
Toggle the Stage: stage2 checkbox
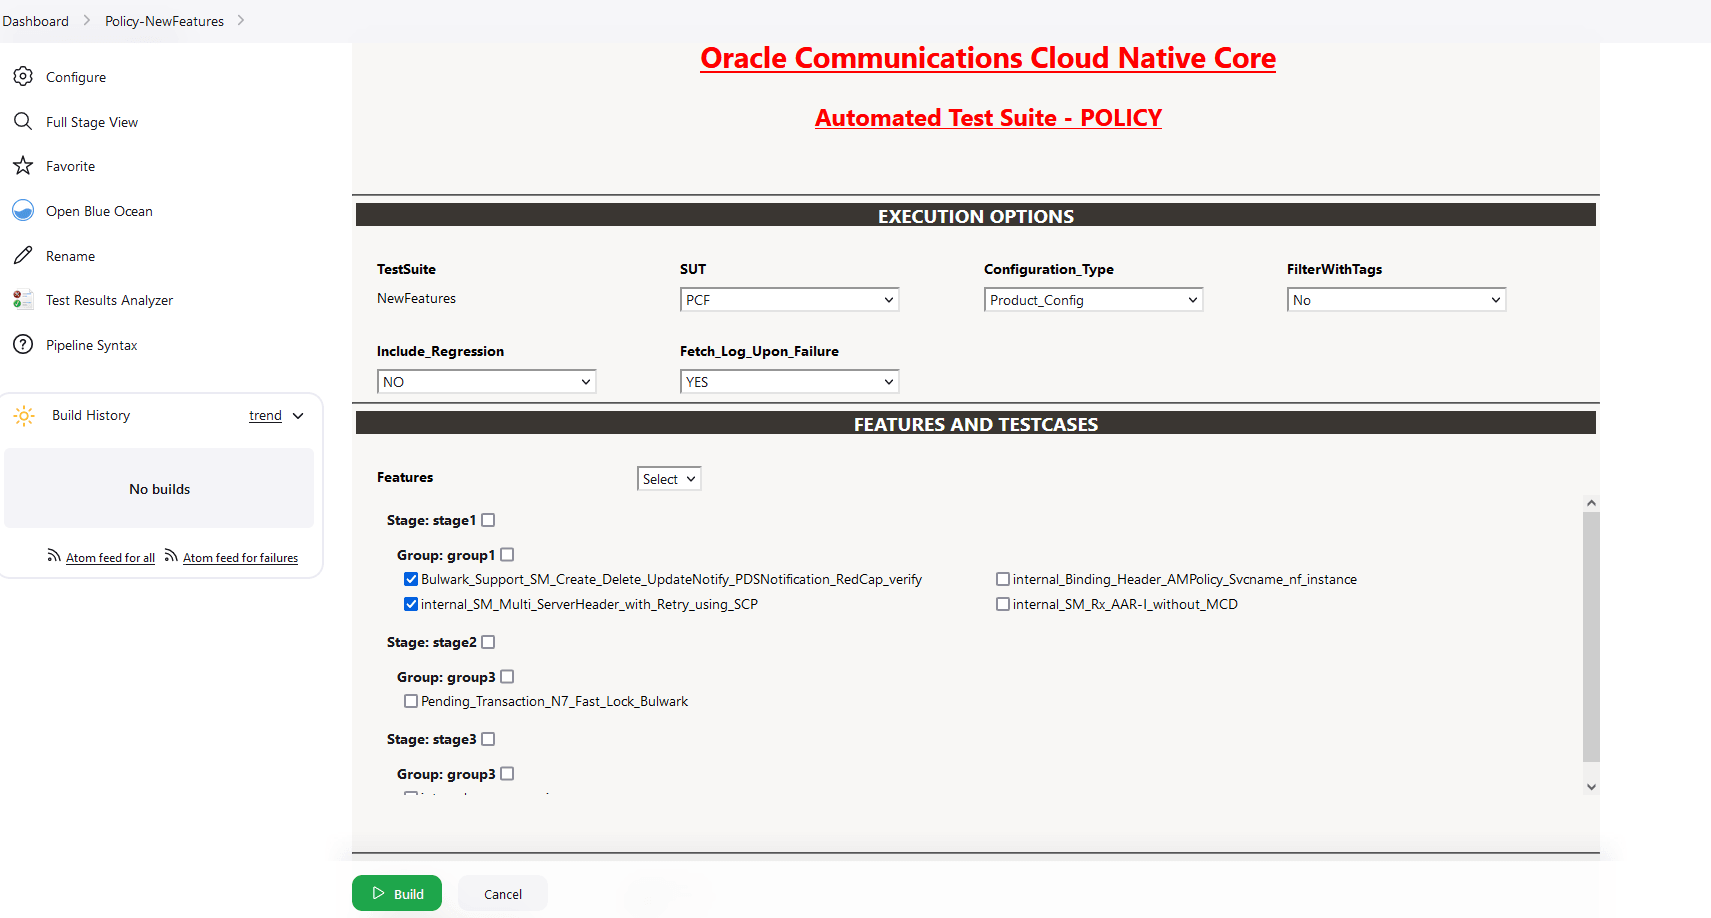pyautogui.click(x=488, y=642)
